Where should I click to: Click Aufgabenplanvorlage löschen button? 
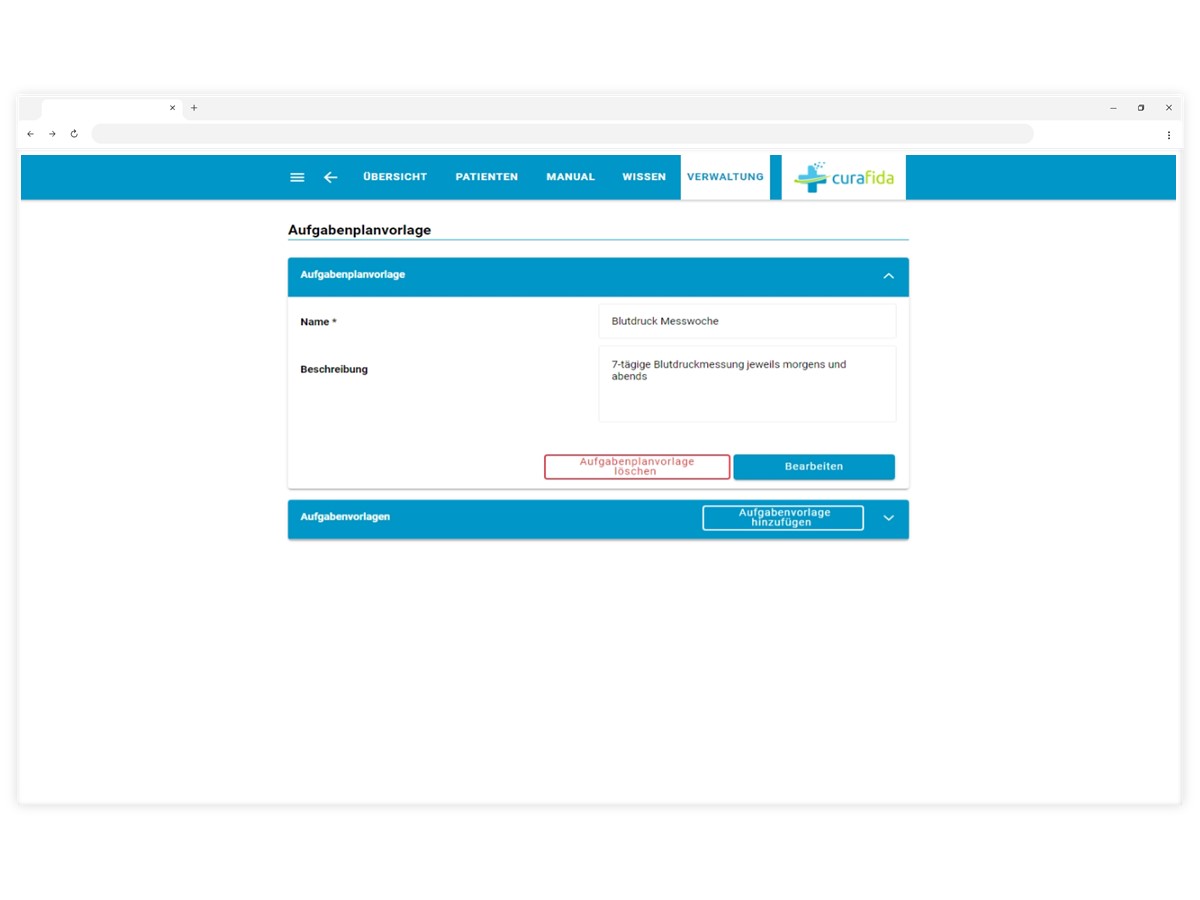pos(637,467)
